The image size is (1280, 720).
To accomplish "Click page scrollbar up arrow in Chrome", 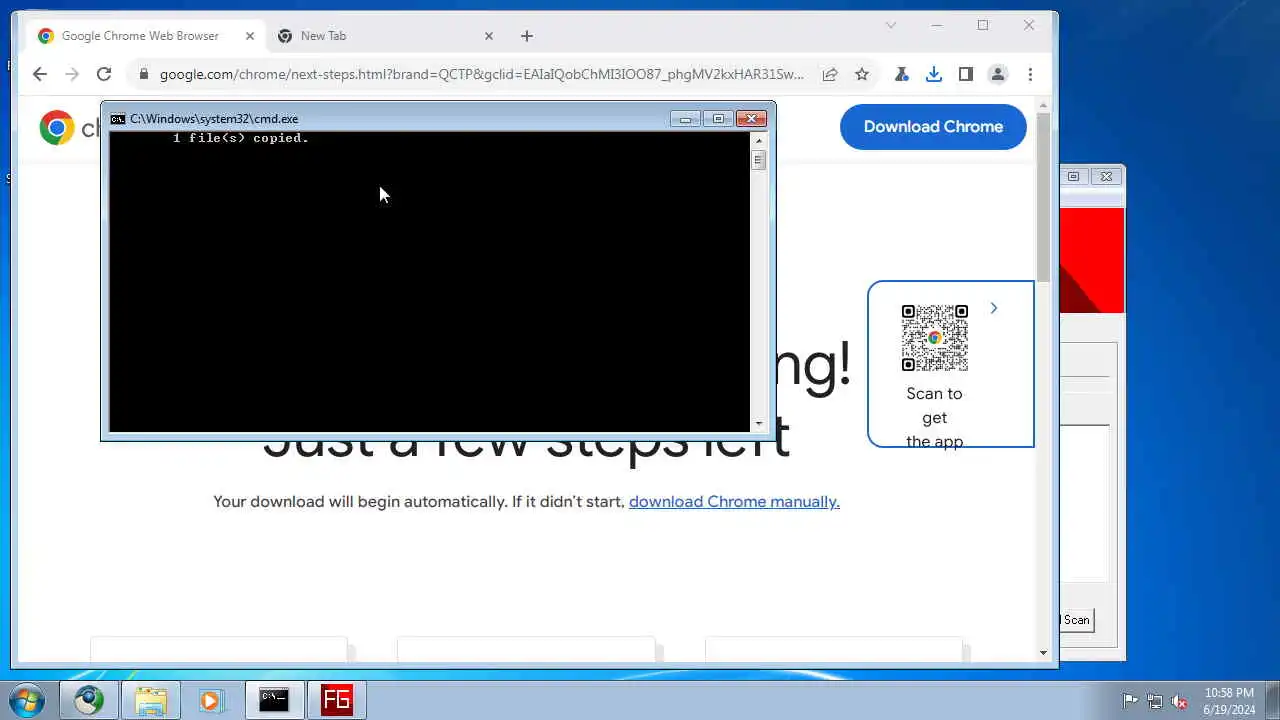I will (x=1043, y=105).
